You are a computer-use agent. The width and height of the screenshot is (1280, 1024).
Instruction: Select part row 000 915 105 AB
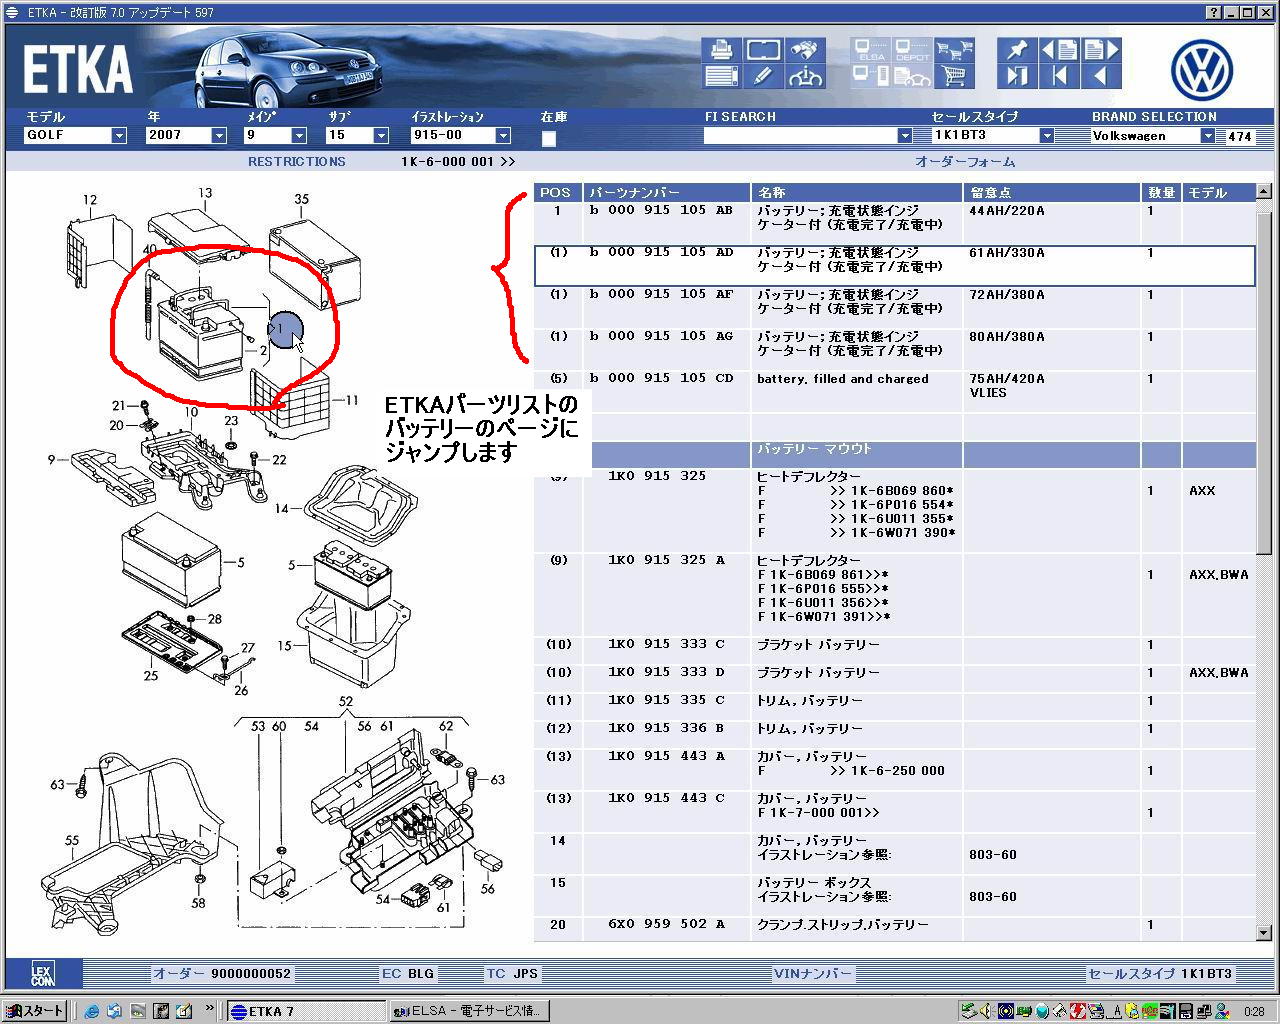(x=894, y=223)
